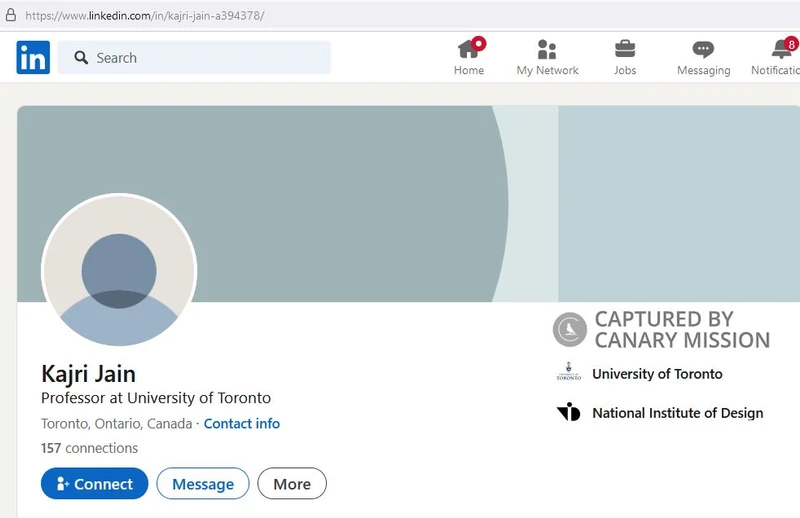Focus the LinkedIn Search field

click(194, 57)
